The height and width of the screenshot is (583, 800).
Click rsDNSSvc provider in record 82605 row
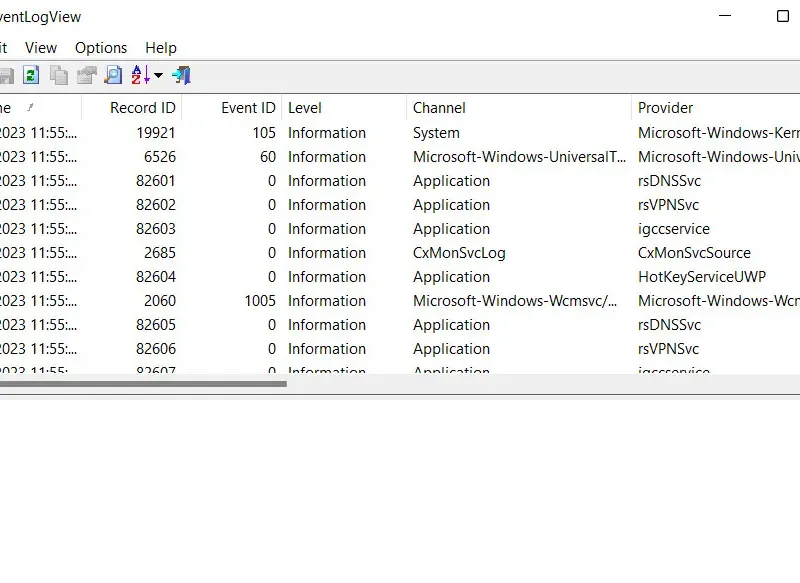point(669,324)
